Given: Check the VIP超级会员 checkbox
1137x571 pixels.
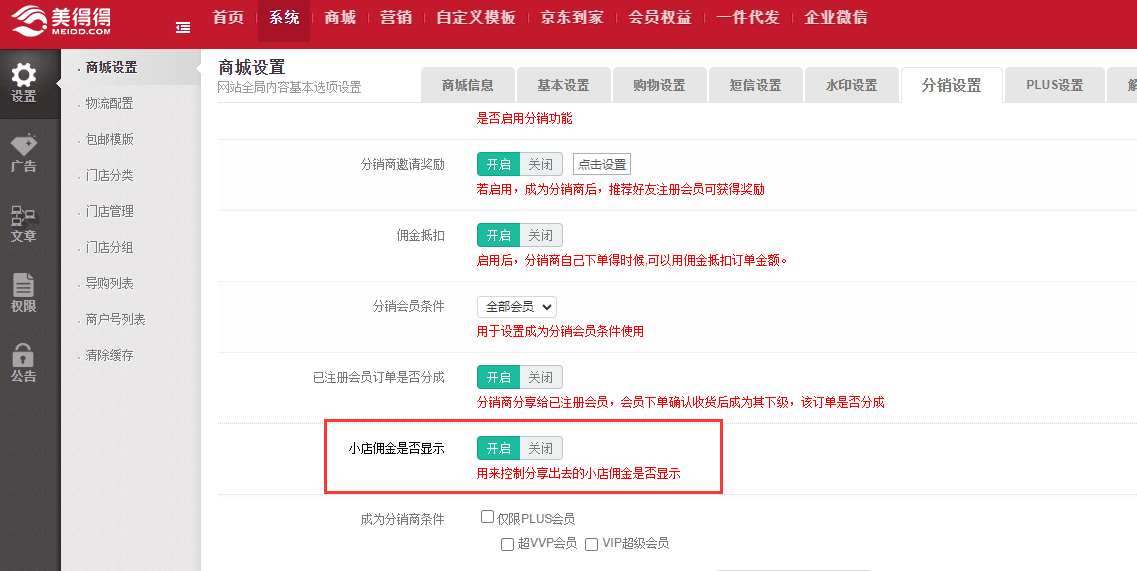Looking at the screenshot, I should (592, 544).
